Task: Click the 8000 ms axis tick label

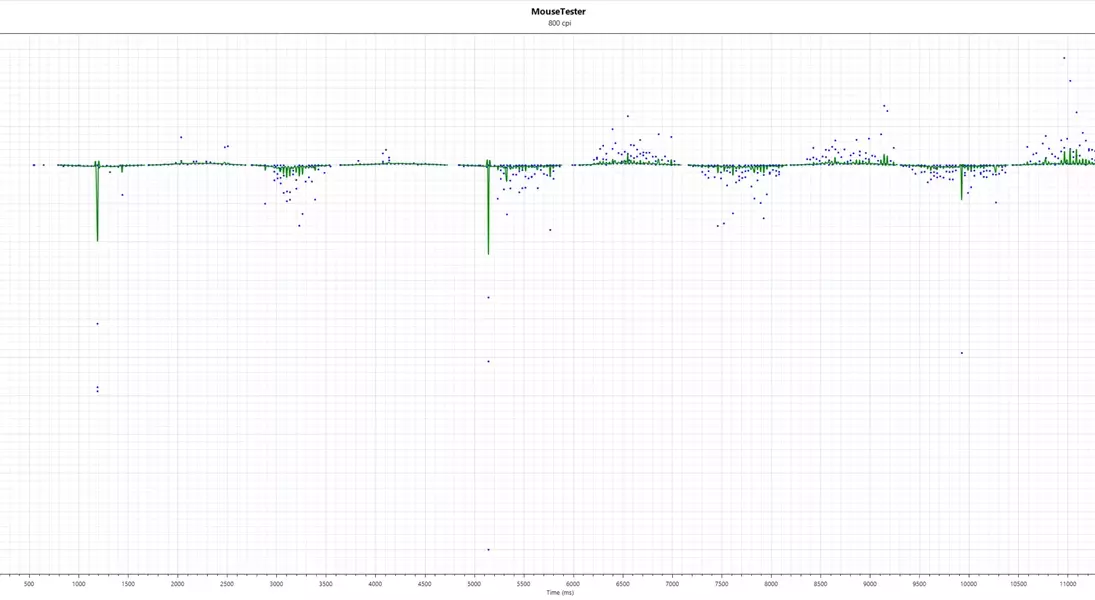Action: coord(771,583)
